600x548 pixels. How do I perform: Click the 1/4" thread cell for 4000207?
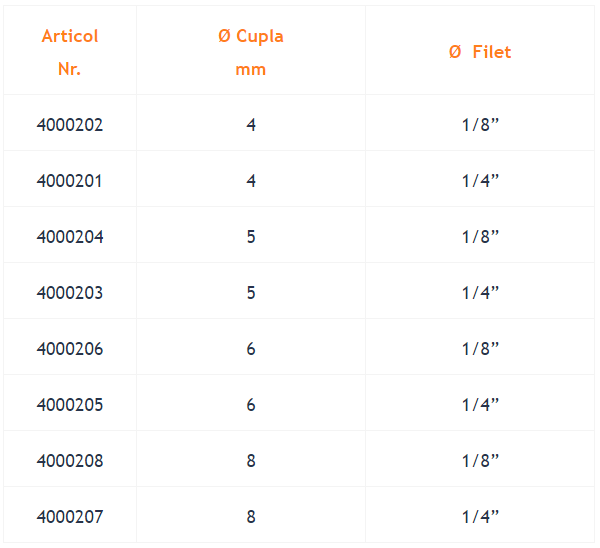480,517
